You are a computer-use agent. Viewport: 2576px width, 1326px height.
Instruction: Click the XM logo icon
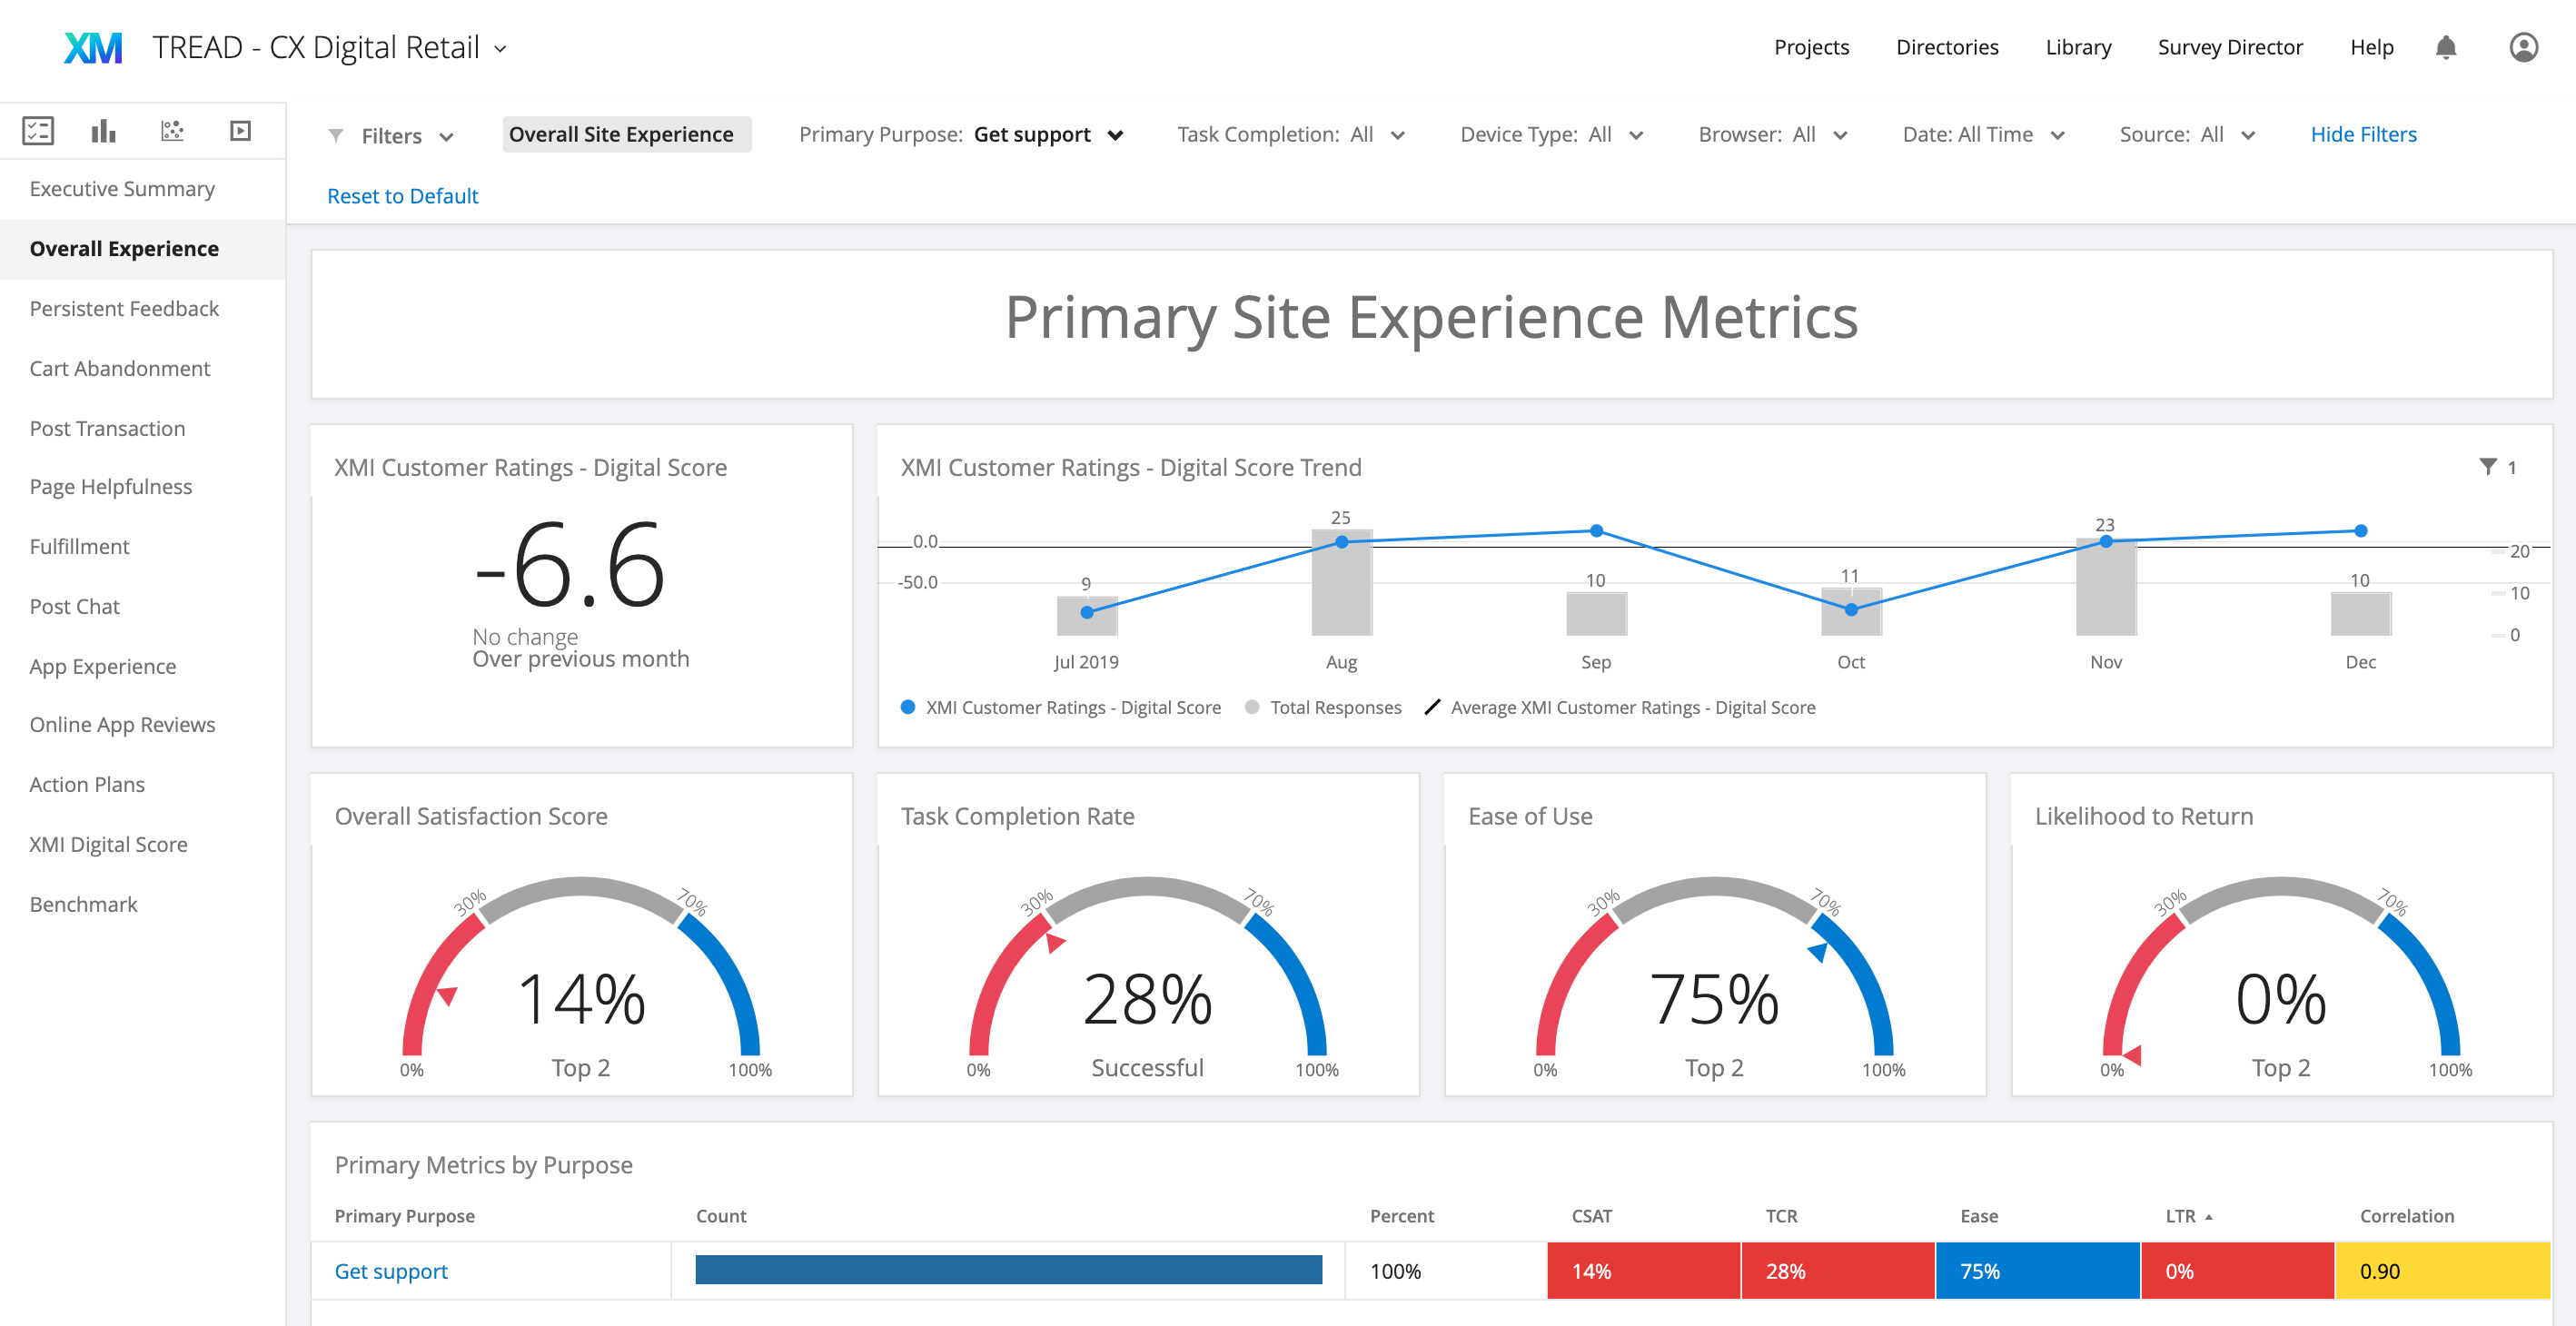[92, 47]
